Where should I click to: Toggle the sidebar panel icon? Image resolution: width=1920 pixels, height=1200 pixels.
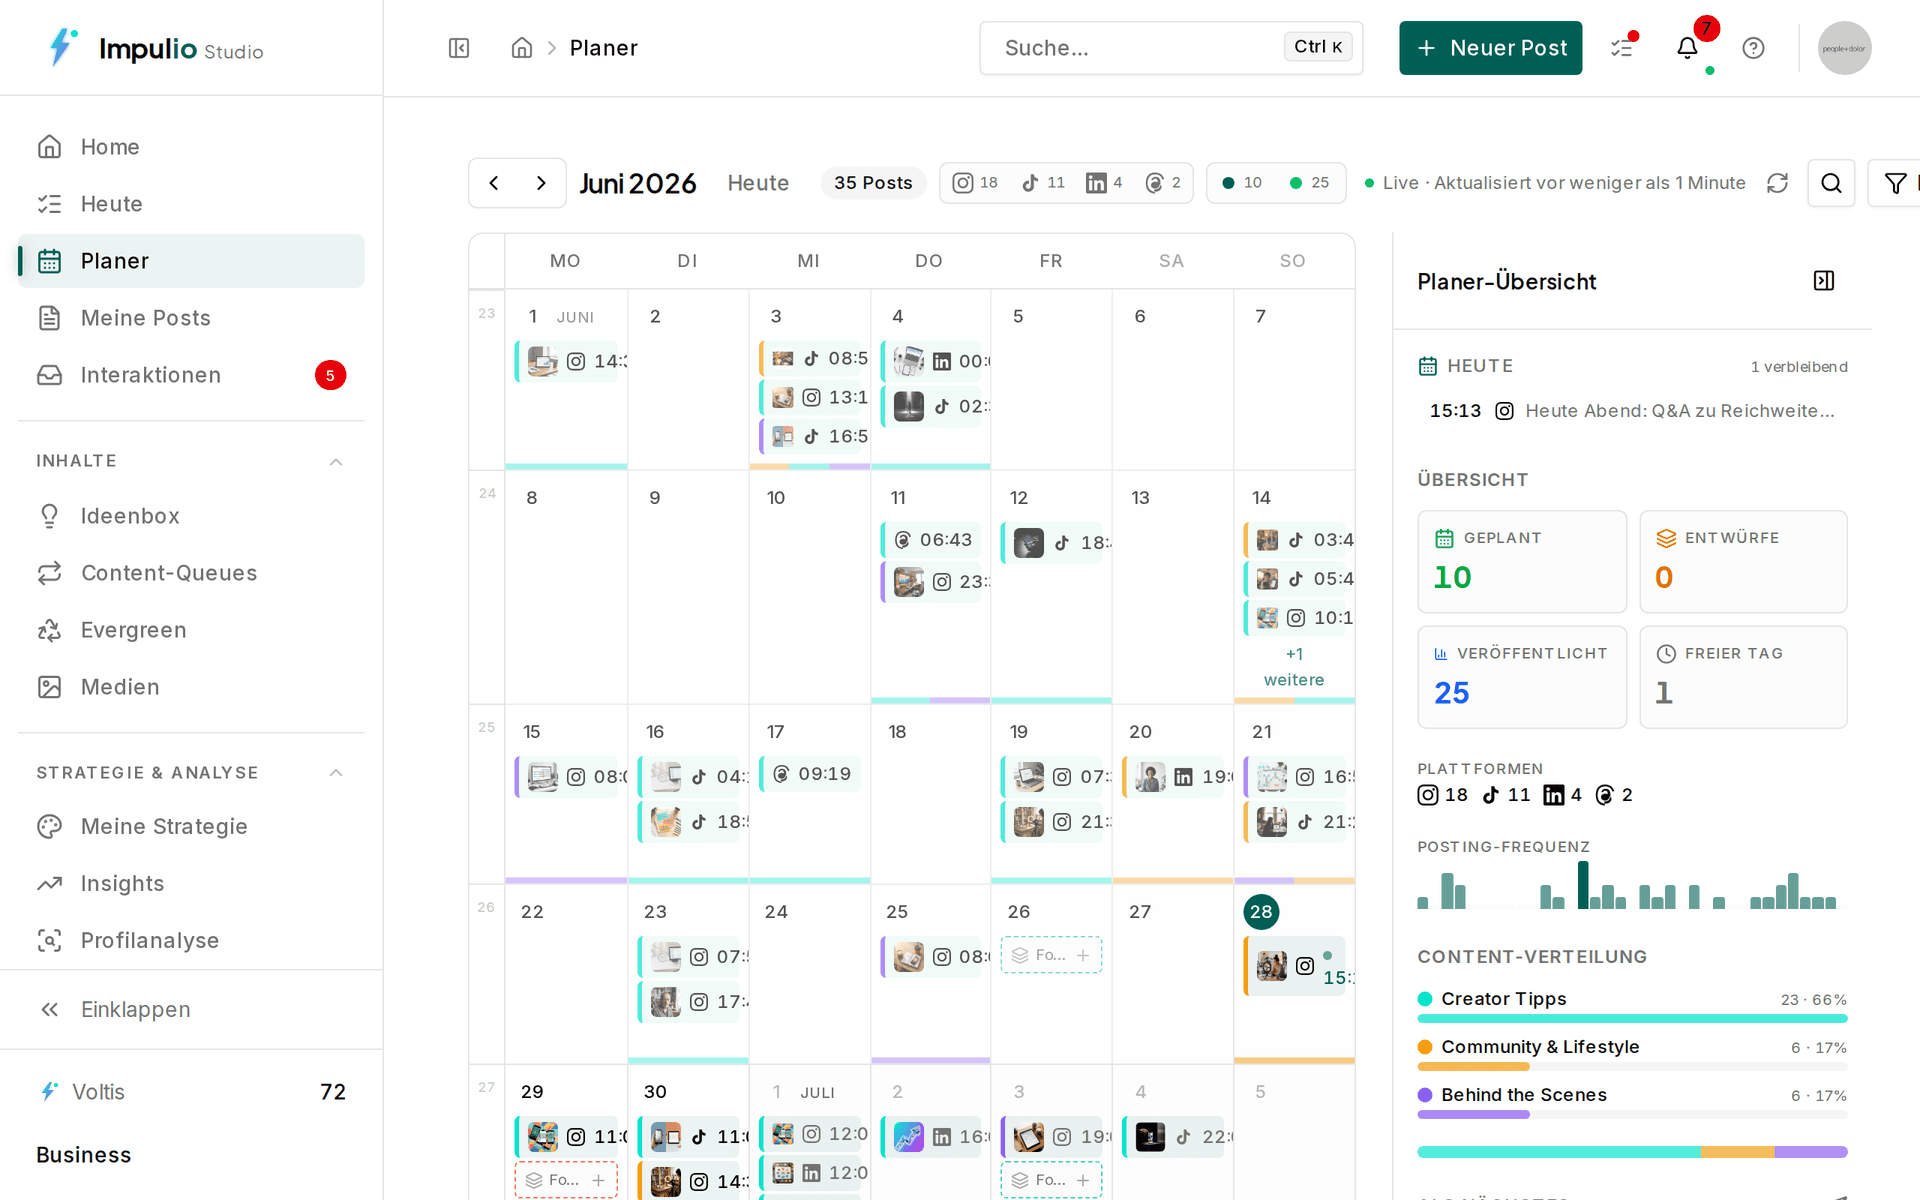pos(459,48)
